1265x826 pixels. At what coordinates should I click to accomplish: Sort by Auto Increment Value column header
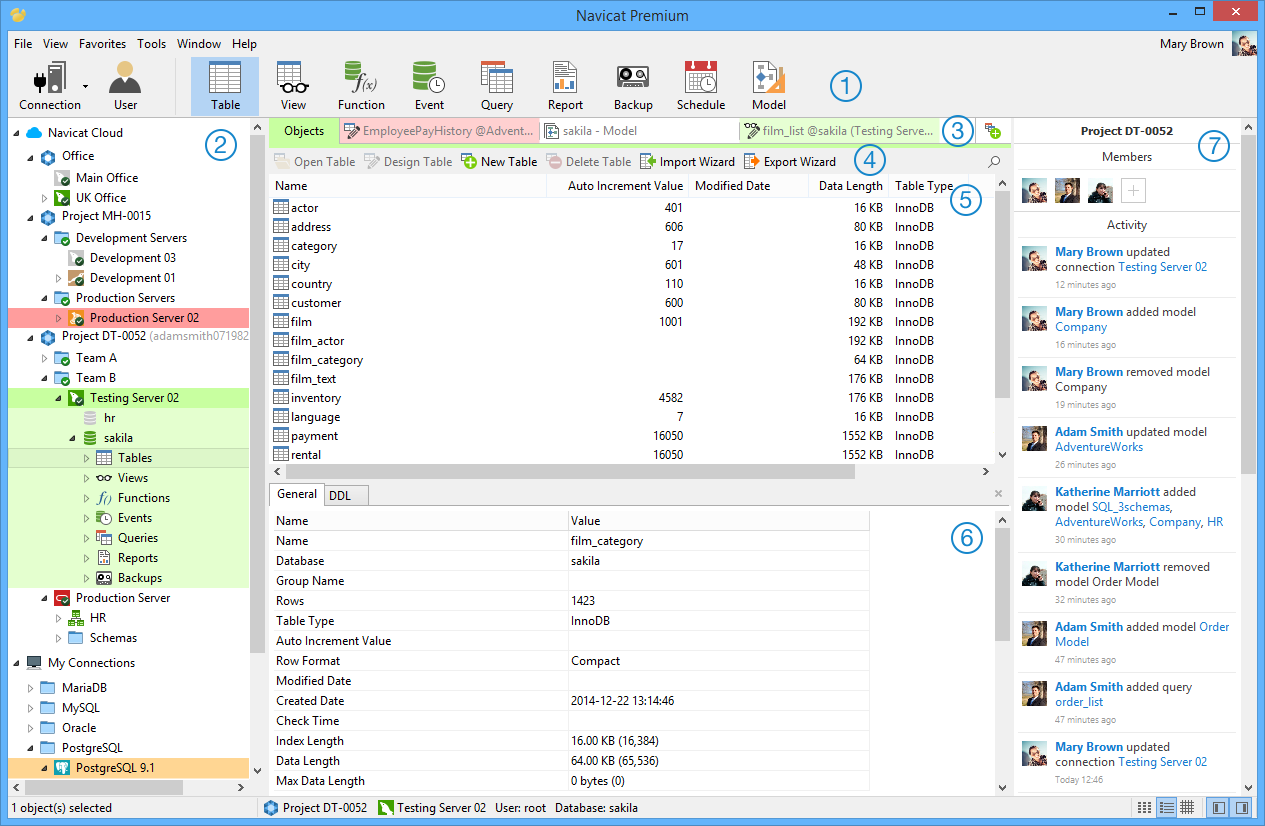tap(619, 185)
